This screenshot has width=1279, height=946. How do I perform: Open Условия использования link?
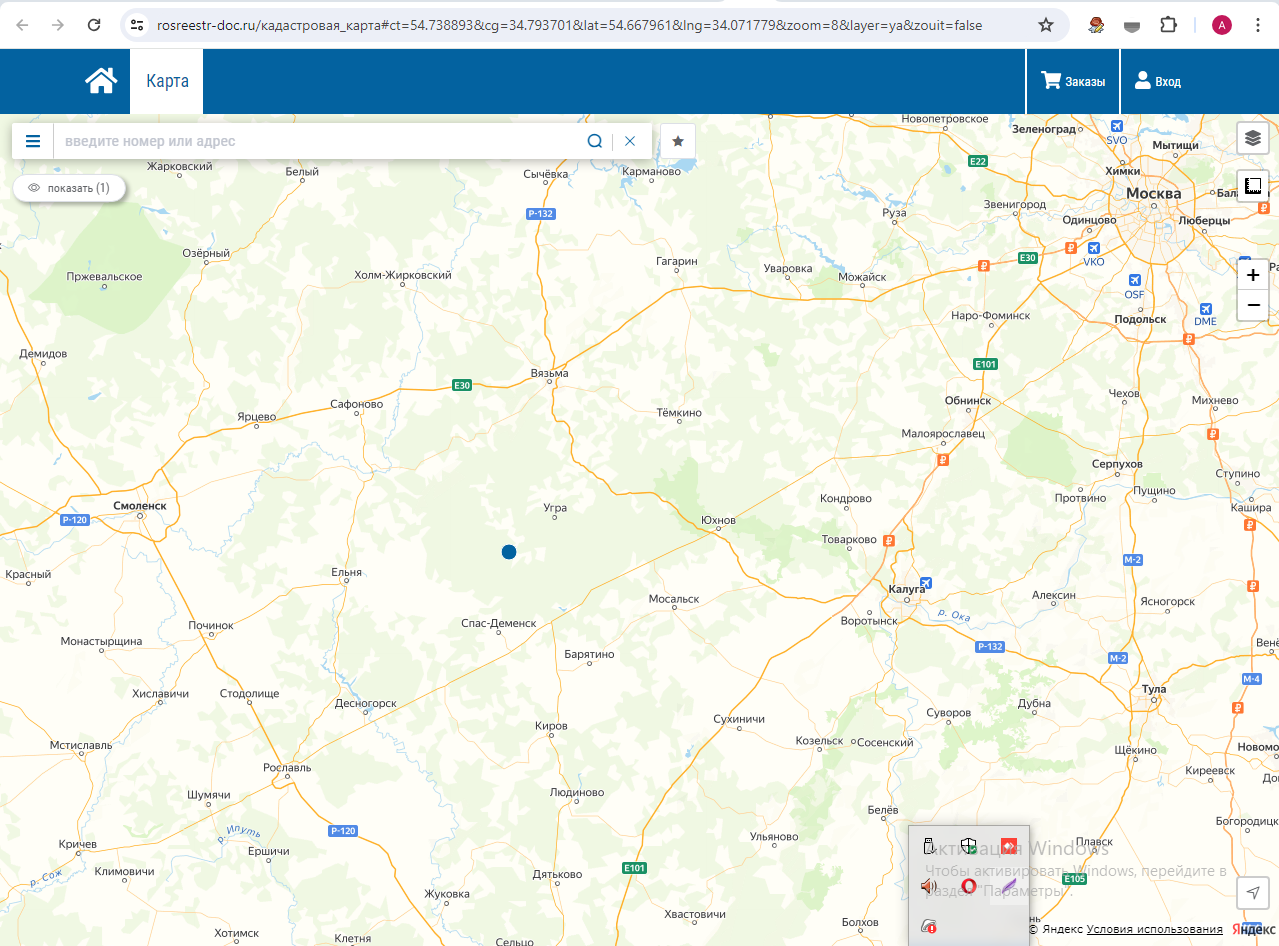tap(1155, 929)
